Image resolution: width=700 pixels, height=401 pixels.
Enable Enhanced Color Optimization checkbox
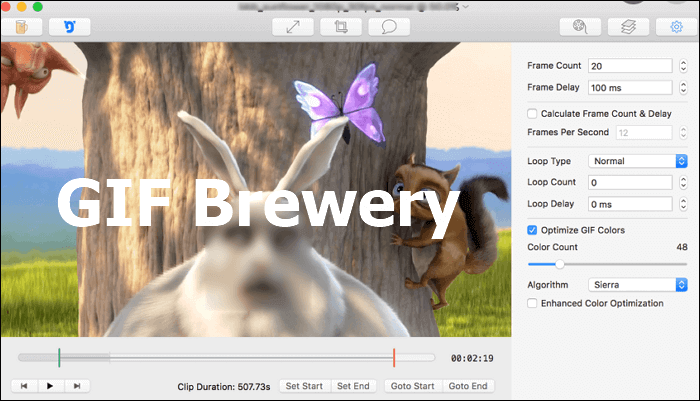point(532,303)
